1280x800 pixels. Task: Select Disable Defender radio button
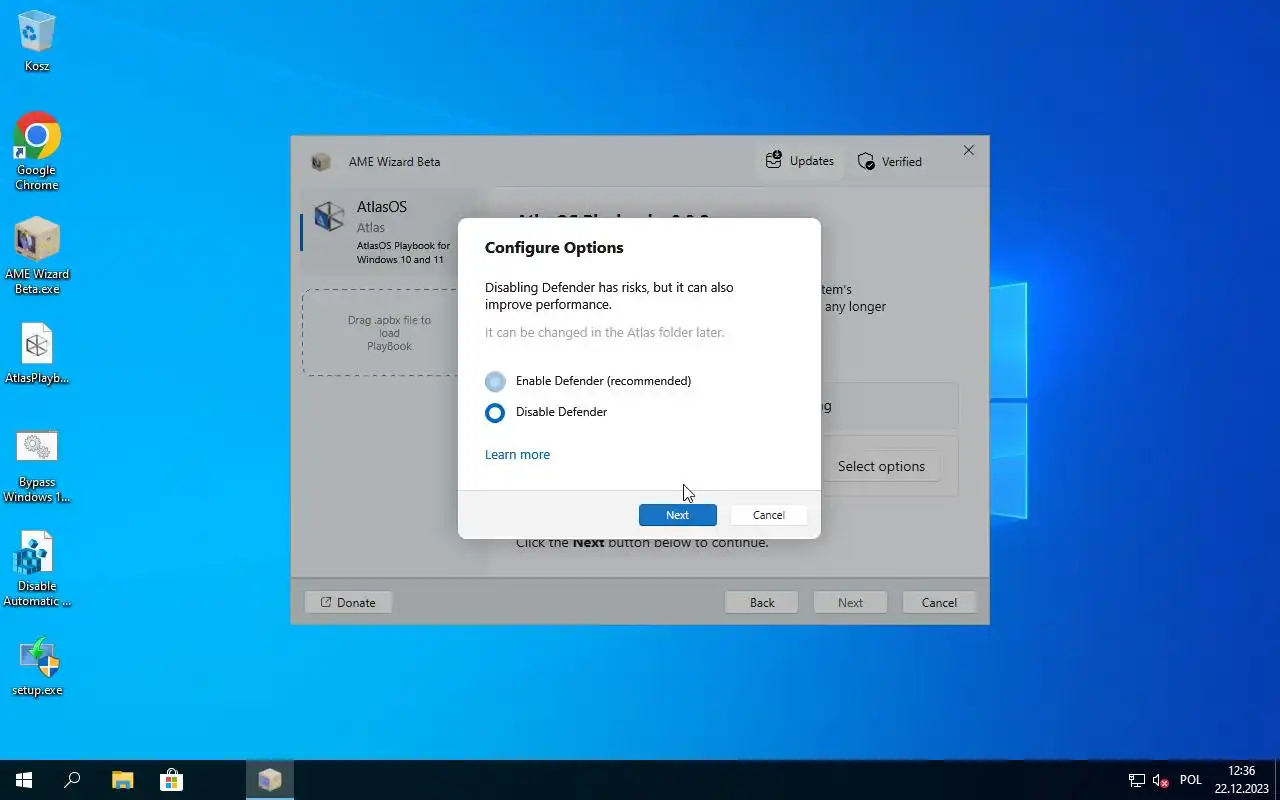[x=495, y=412]
